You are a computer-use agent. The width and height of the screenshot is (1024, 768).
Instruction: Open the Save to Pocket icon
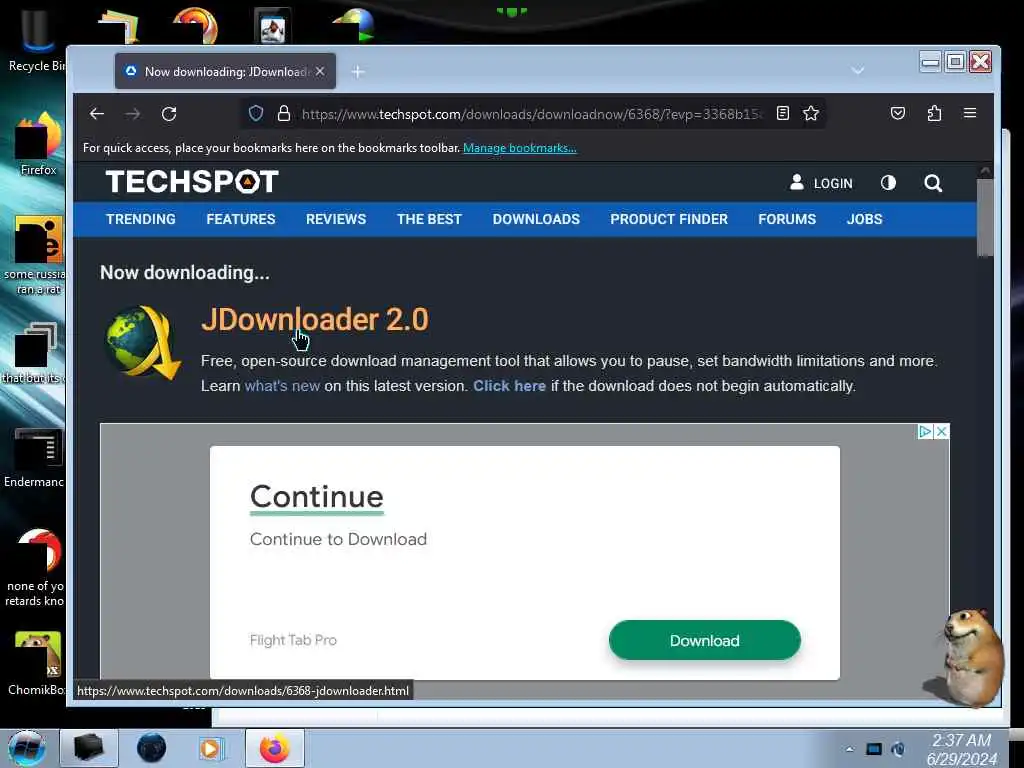coord(898,114)
